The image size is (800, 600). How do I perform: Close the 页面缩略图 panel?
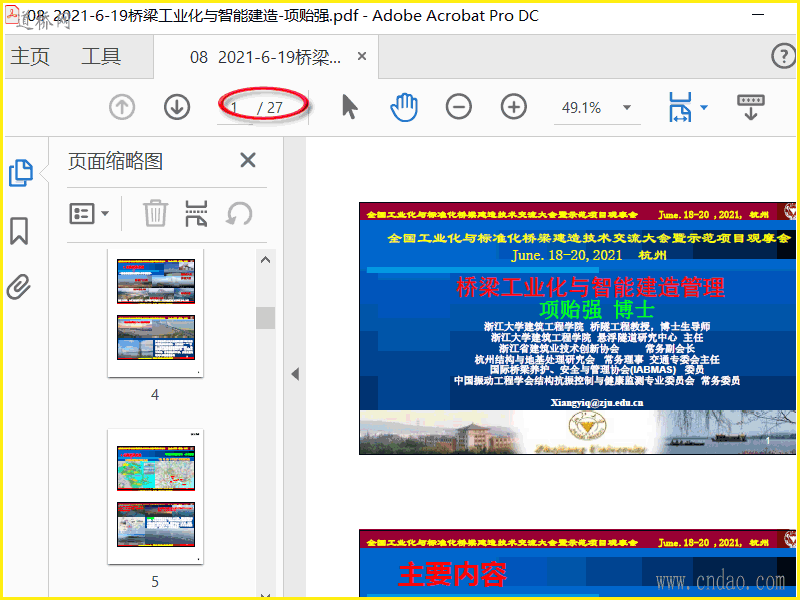248,161
